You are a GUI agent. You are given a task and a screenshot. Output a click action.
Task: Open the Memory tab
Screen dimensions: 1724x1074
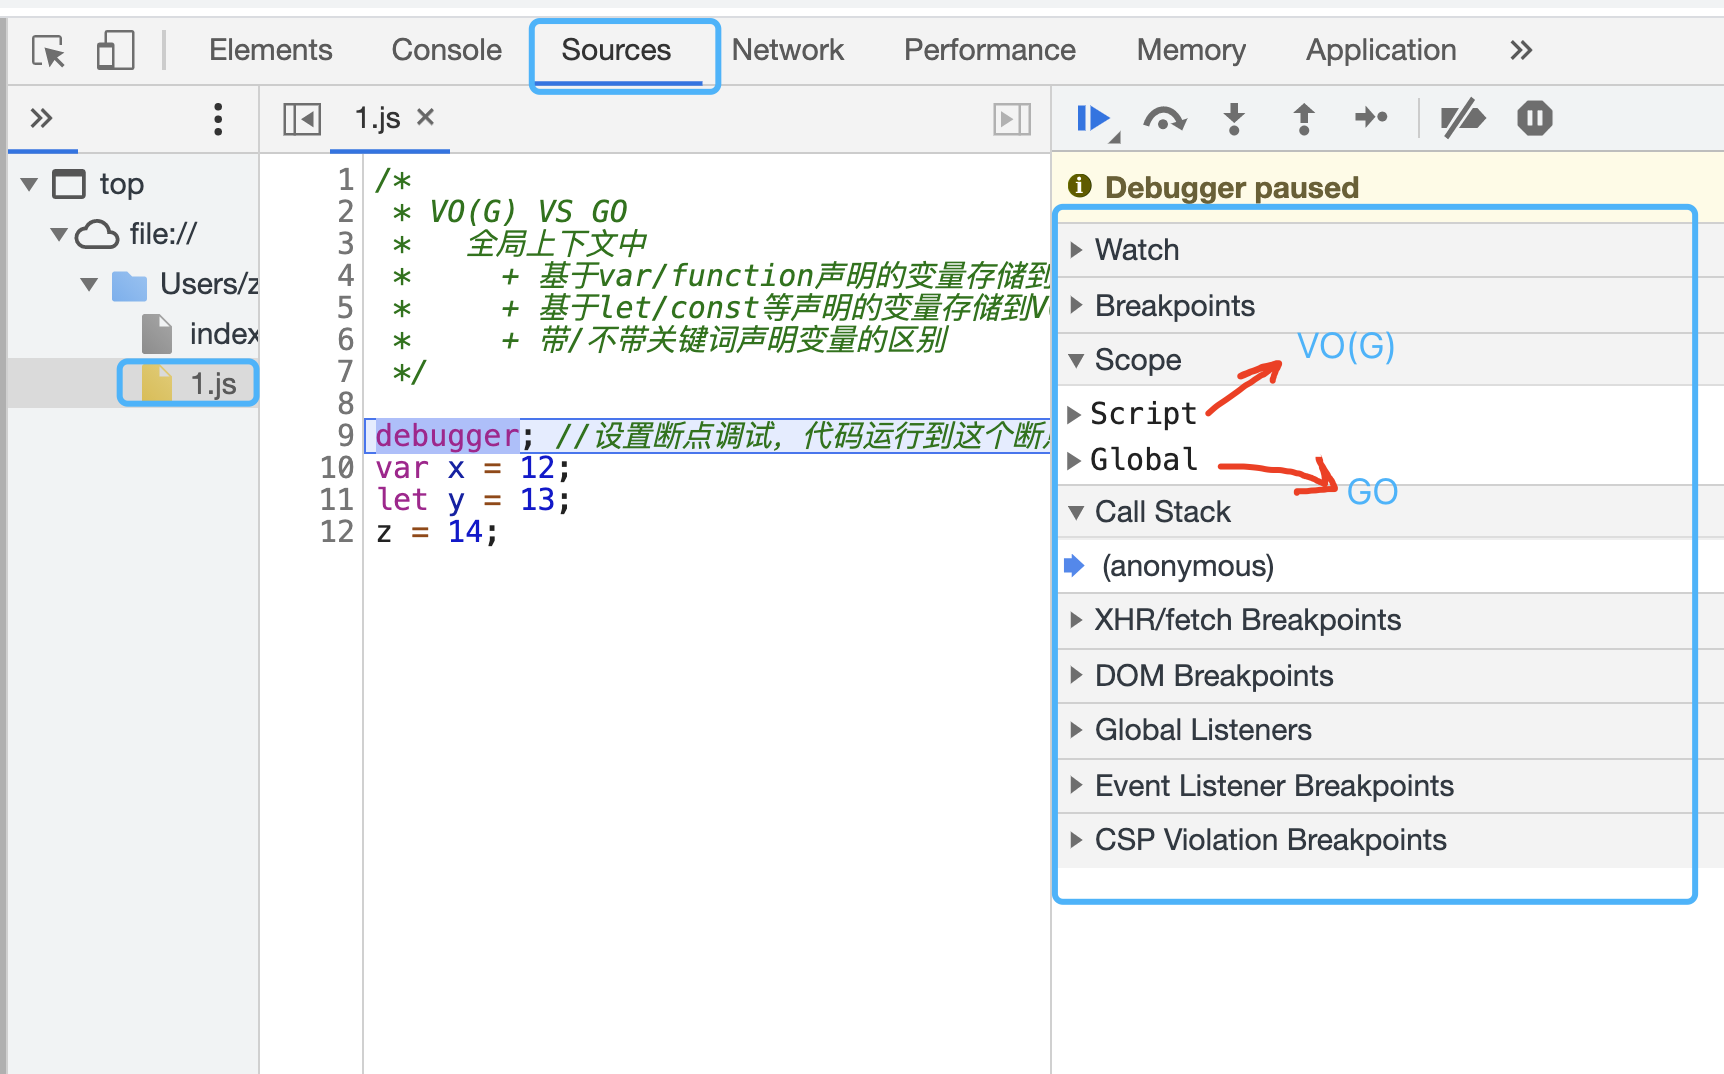(1191, 50)
